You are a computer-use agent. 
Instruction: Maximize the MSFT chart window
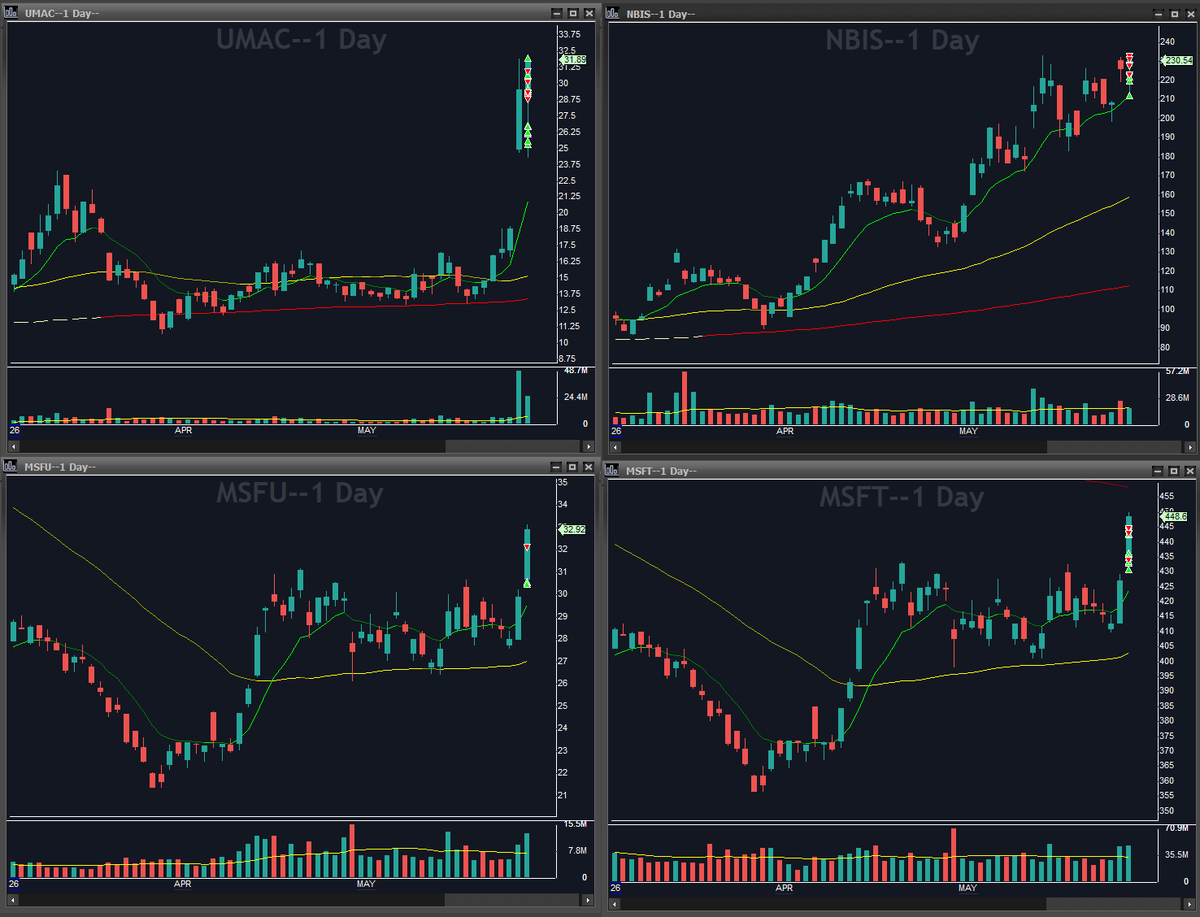pos(1173,470)
